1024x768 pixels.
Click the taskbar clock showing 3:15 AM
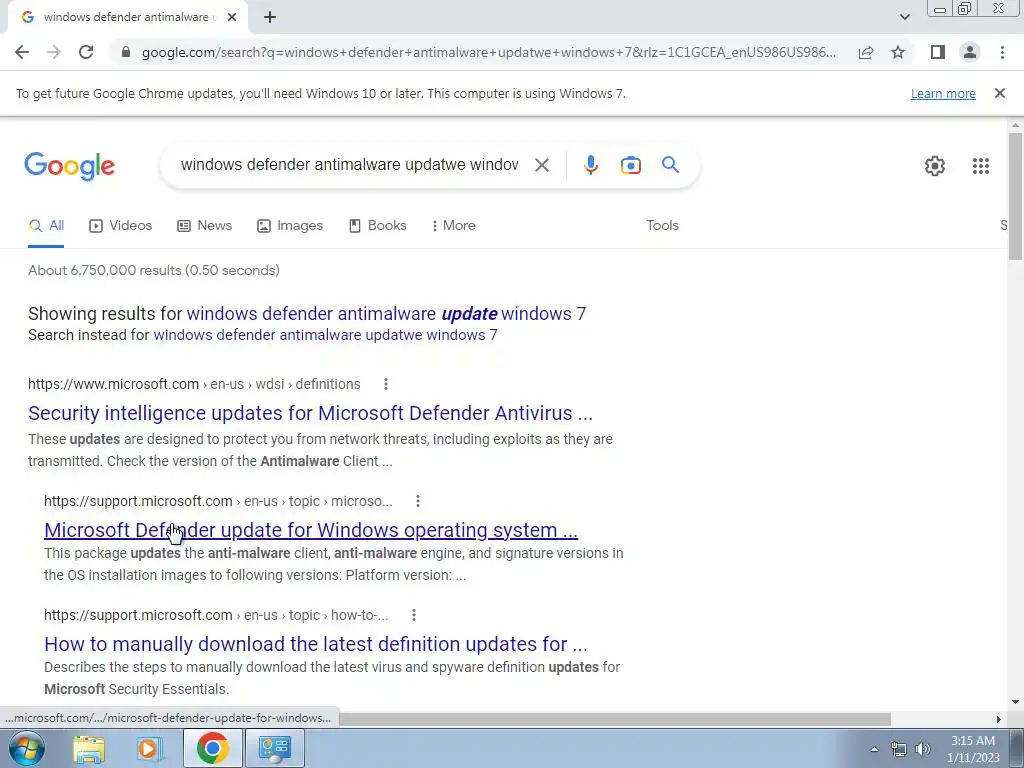(x=973, y=748)
